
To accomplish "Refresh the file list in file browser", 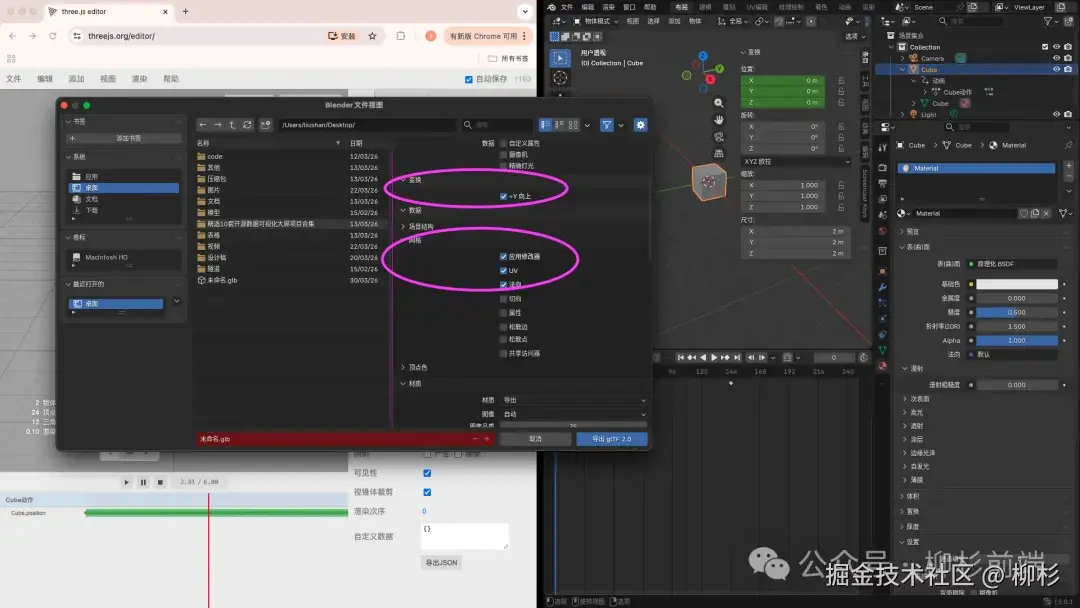I will [247, 125].
